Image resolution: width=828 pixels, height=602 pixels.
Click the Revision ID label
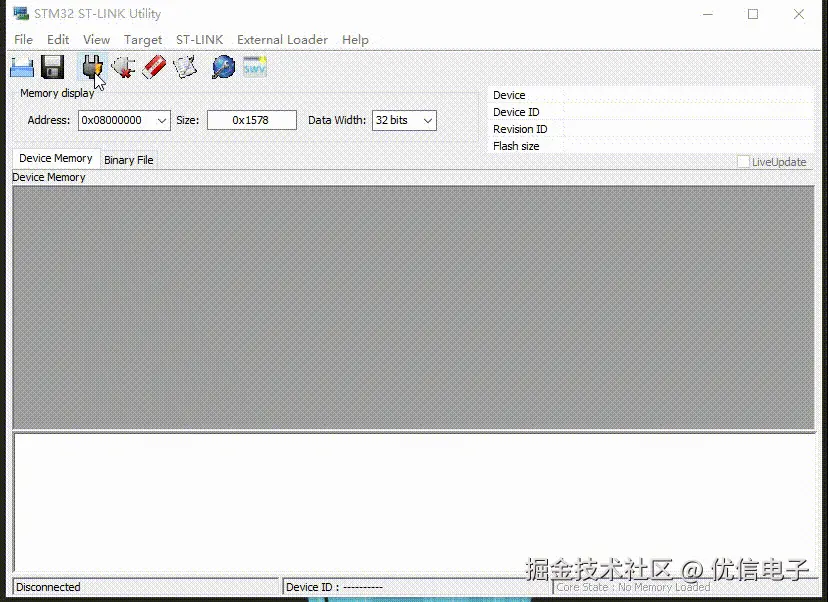(x=520, y=129)
